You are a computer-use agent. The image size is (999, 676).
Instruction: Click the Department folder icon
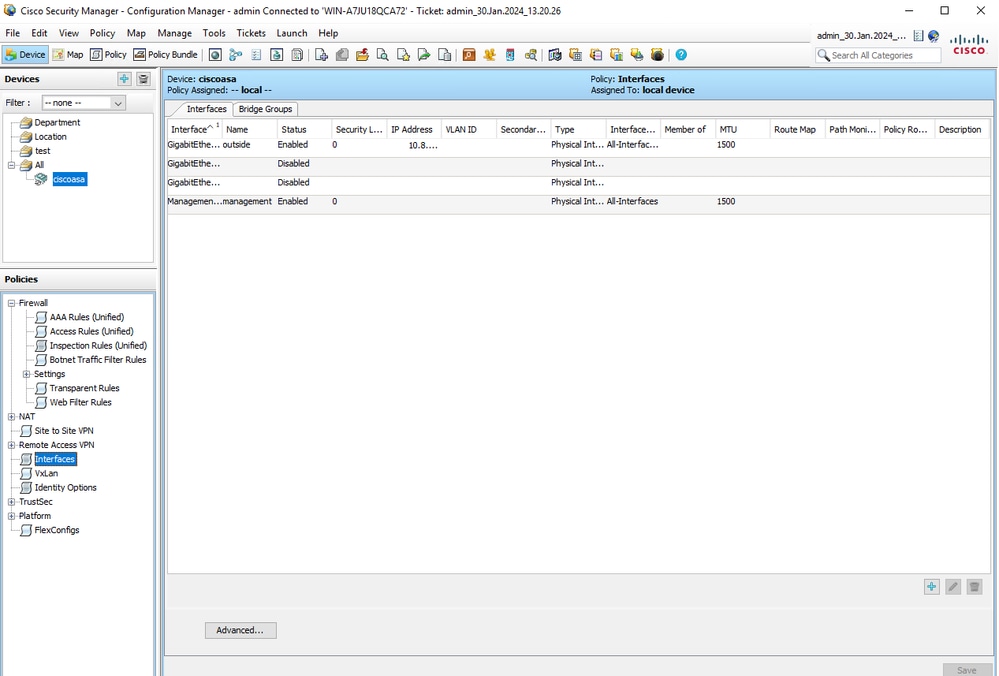click(25, 122)
